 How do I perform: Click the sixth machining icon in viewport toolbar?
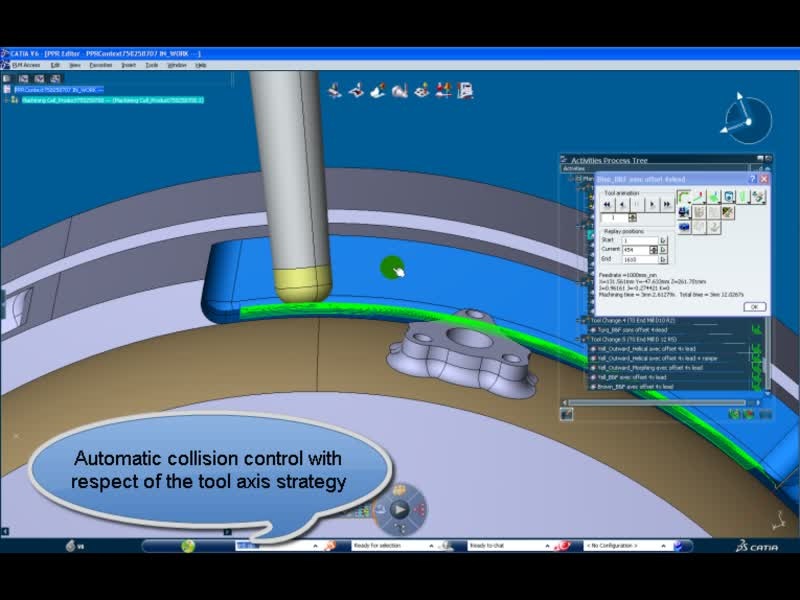(443, 91)
